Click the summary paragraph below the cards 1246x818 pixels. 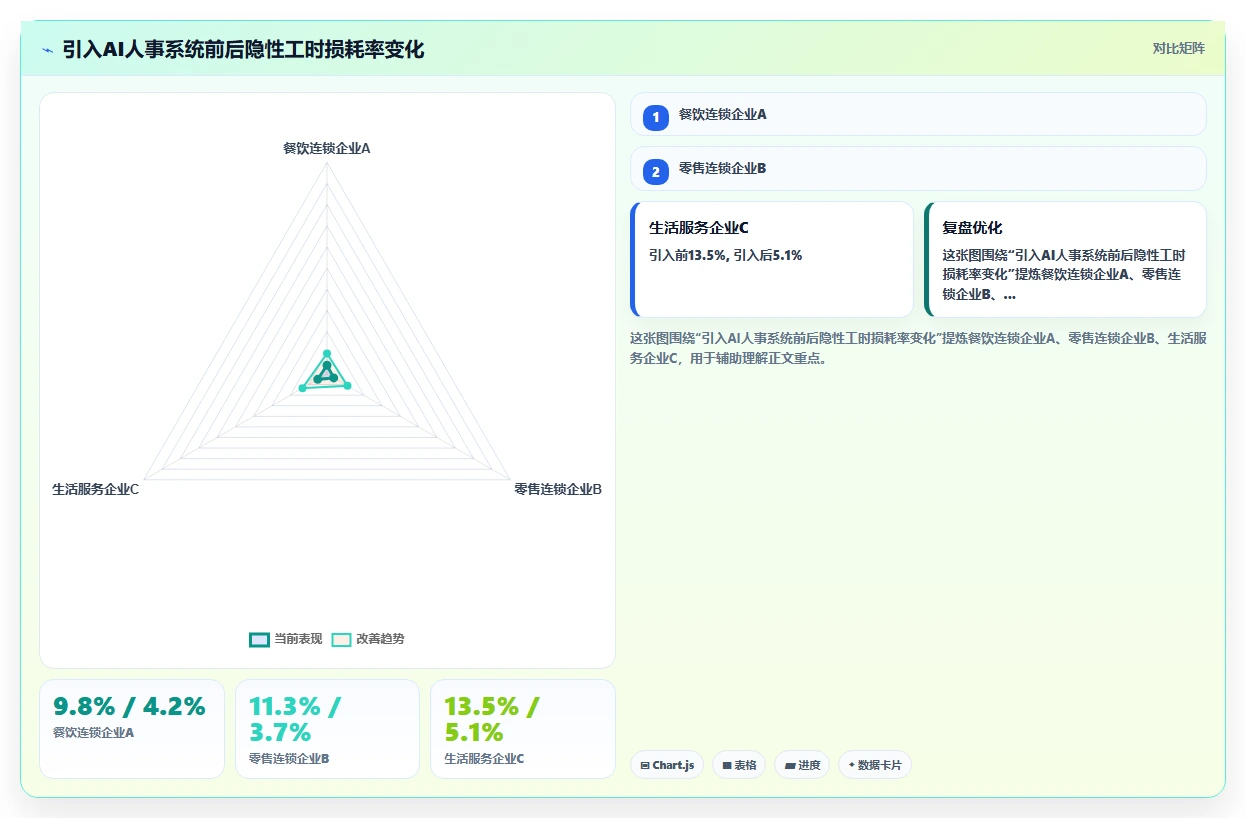point(918,348)
